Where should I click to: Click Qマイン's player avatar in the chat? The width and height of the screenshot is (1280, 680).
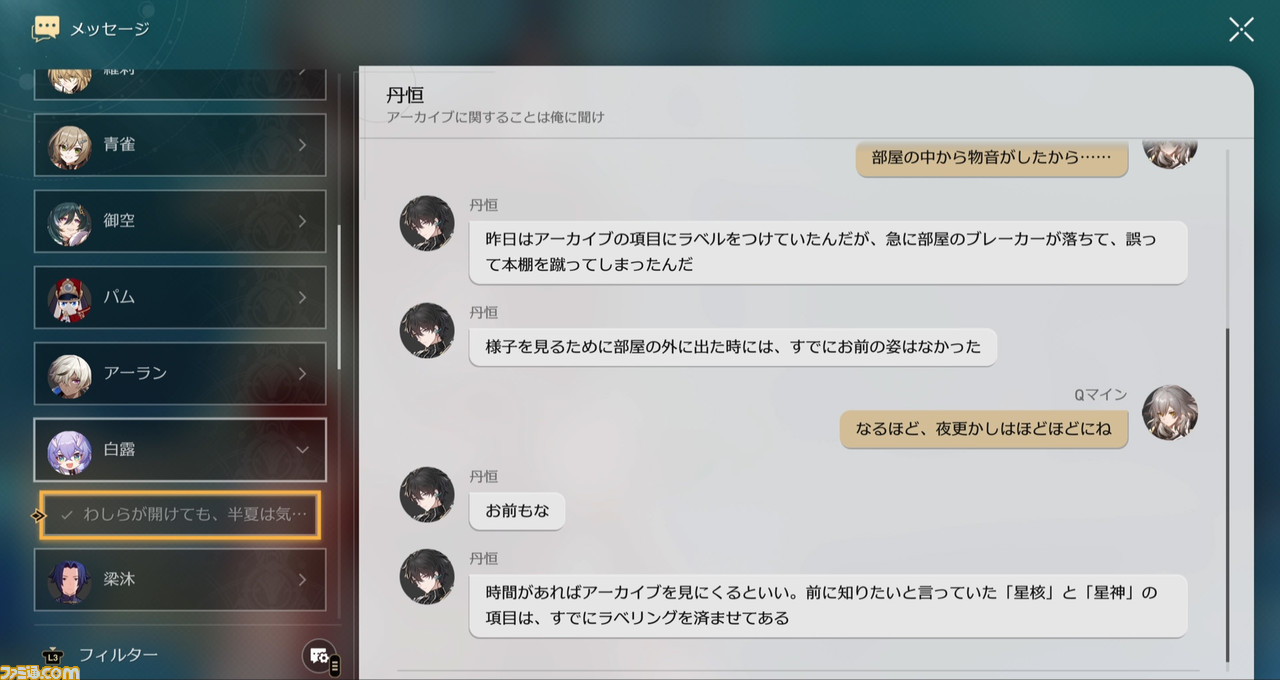pyautogui.click(x=1170, y=412)
